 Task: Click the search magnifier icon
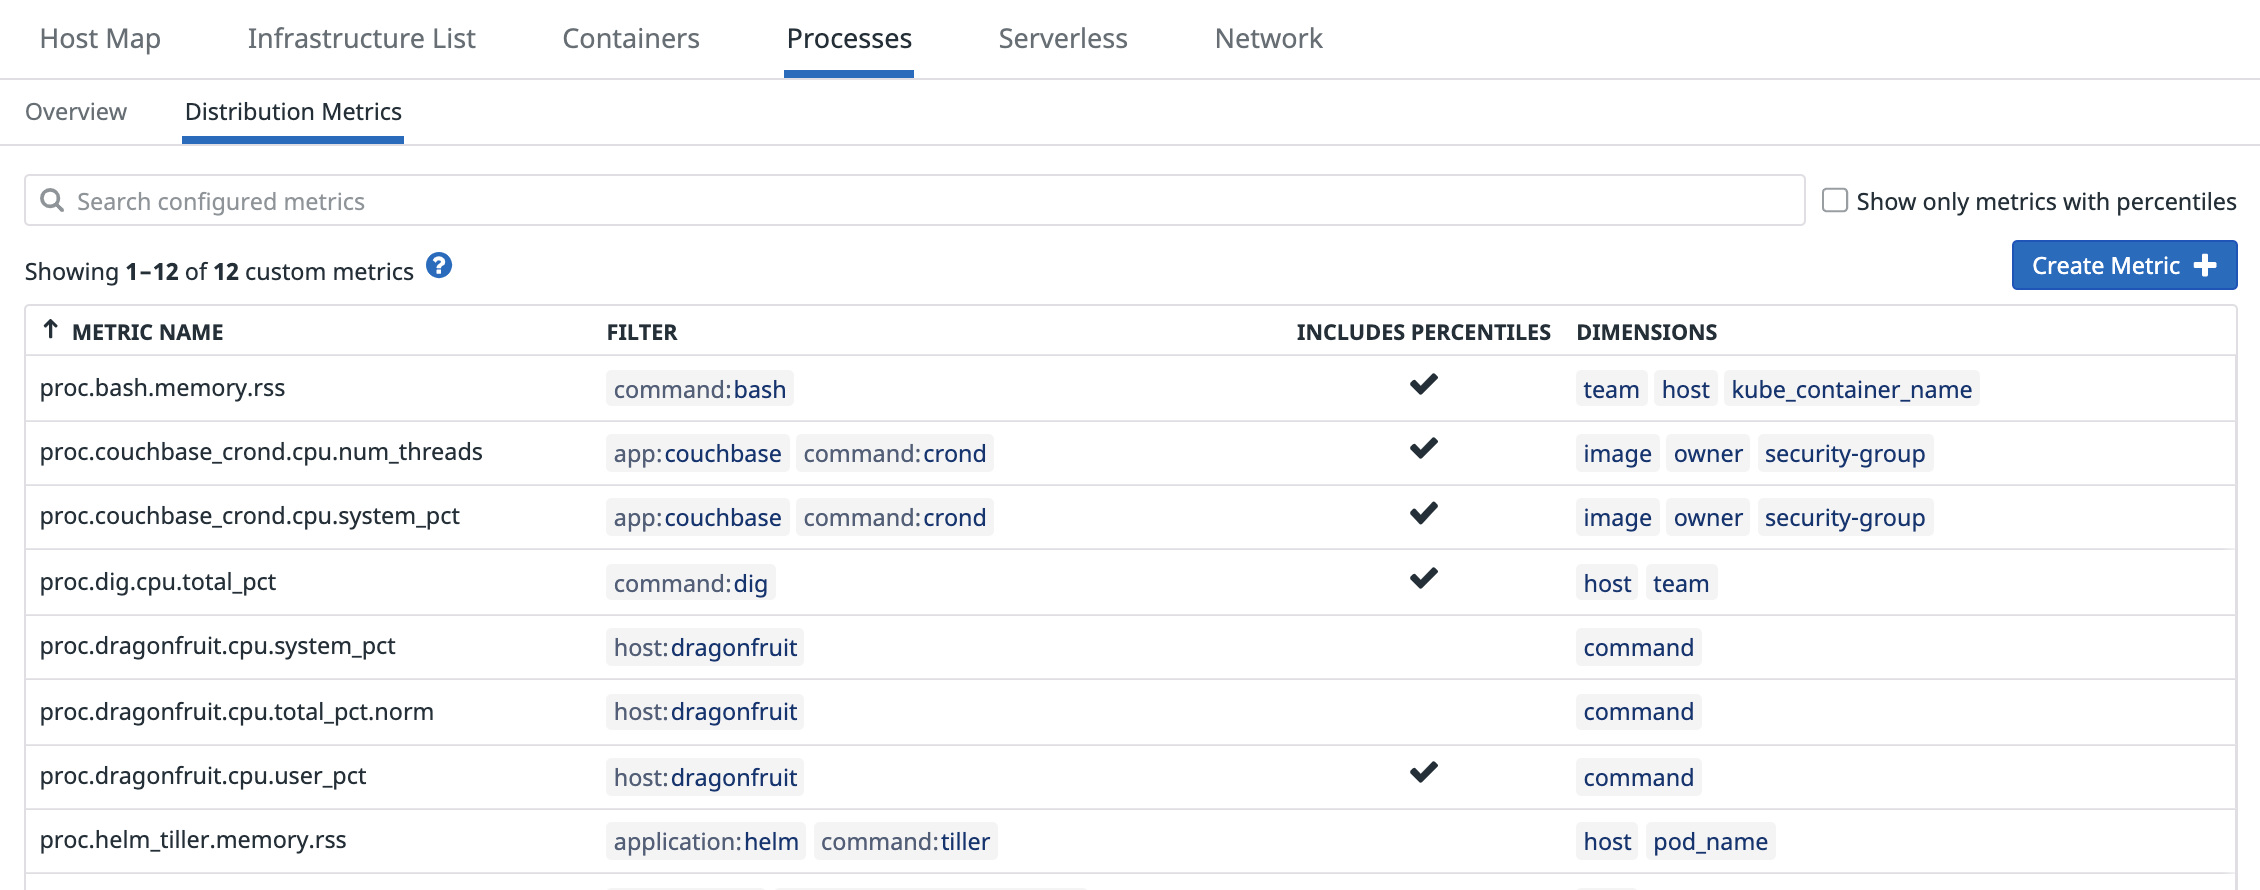click(x=52, y=201)
